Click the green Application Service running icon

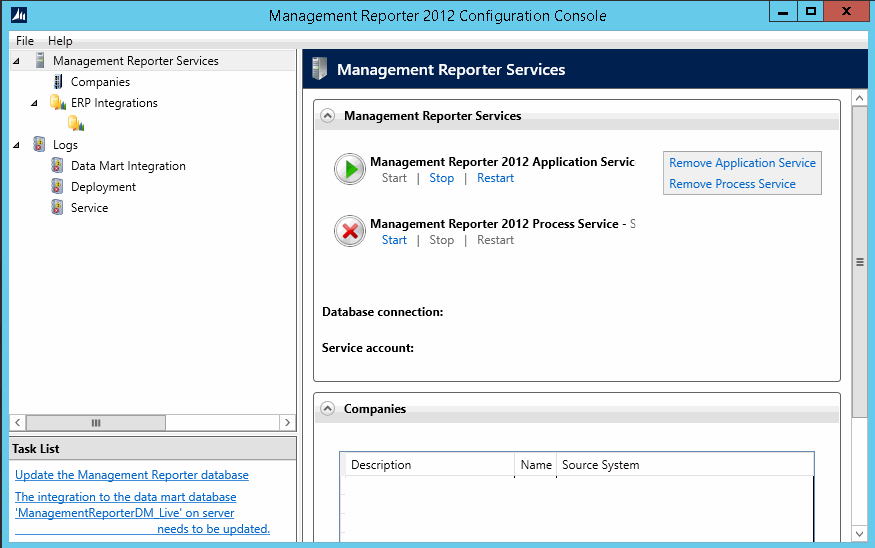click(350, 170)
